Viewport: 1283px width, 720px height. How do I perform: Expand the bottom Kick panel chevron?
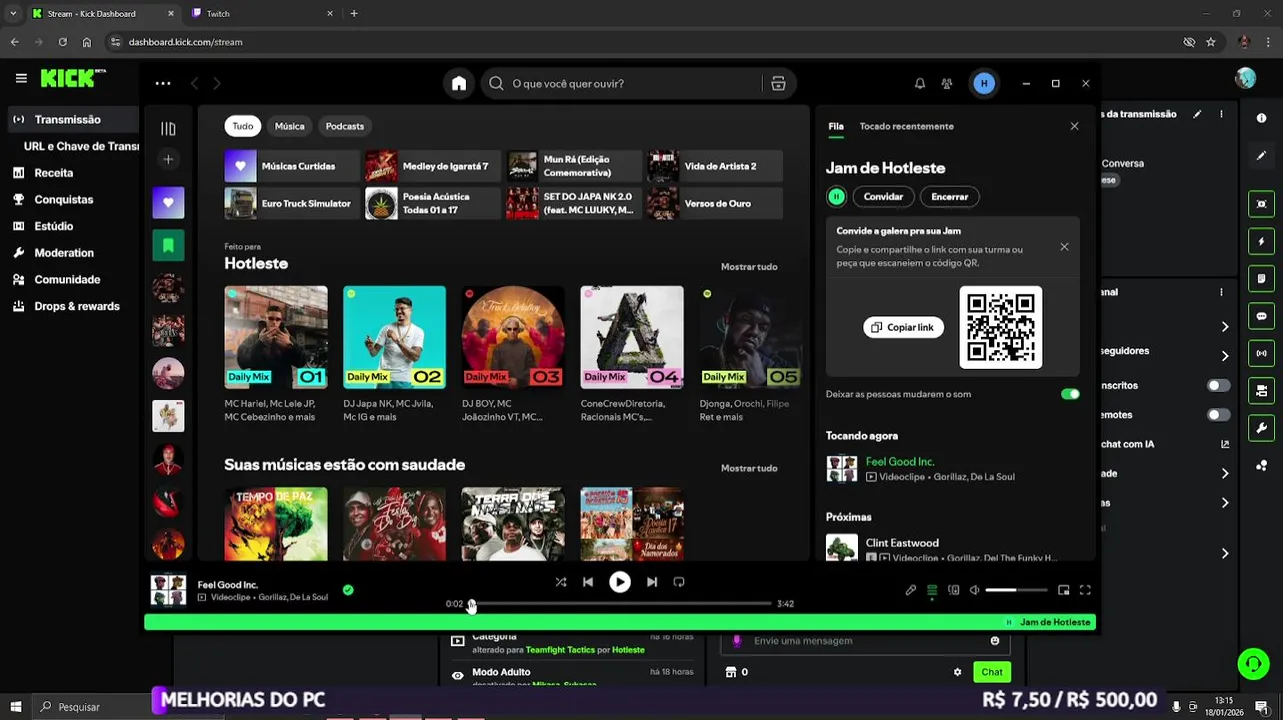[1225, 553]
